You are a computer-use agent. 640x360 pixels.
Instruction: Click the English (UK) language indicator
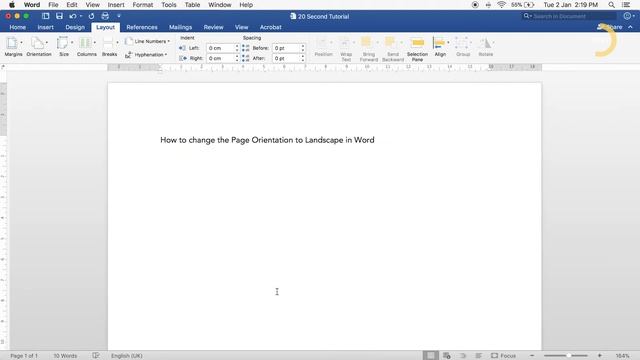(x=127, y=356)
